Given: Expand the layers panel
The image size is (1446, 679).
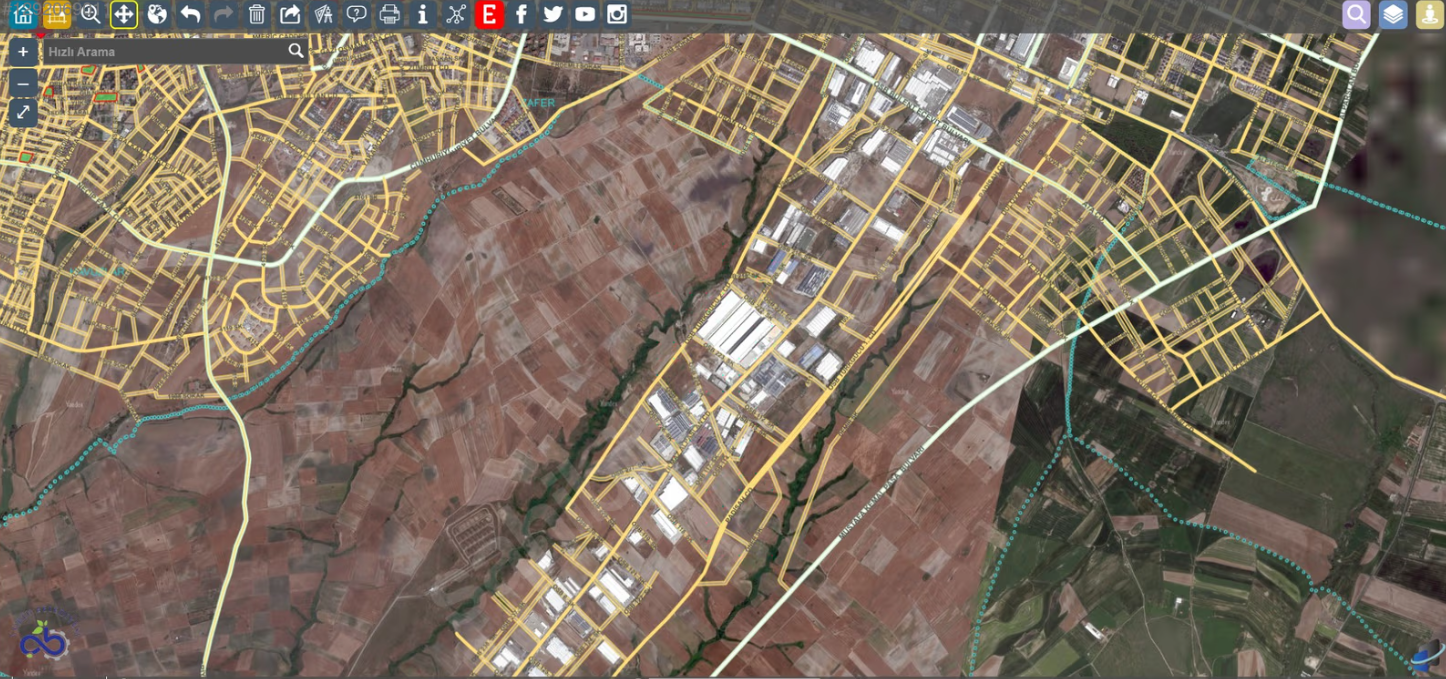Looking at the screenshot, I should tap(1393, 14).
